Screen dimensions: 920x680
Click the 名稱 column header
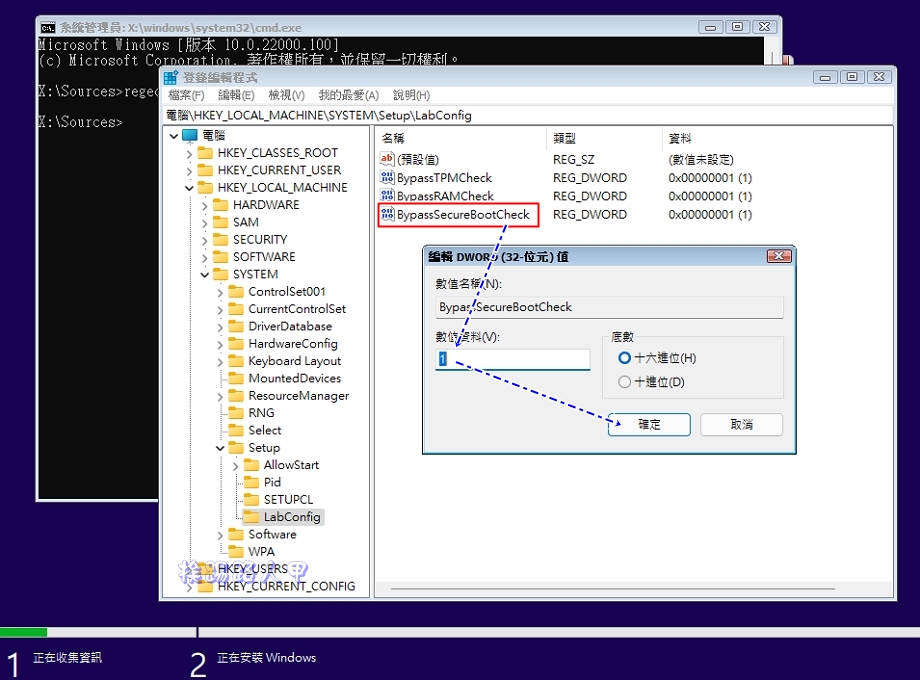(x=461, y=138)
